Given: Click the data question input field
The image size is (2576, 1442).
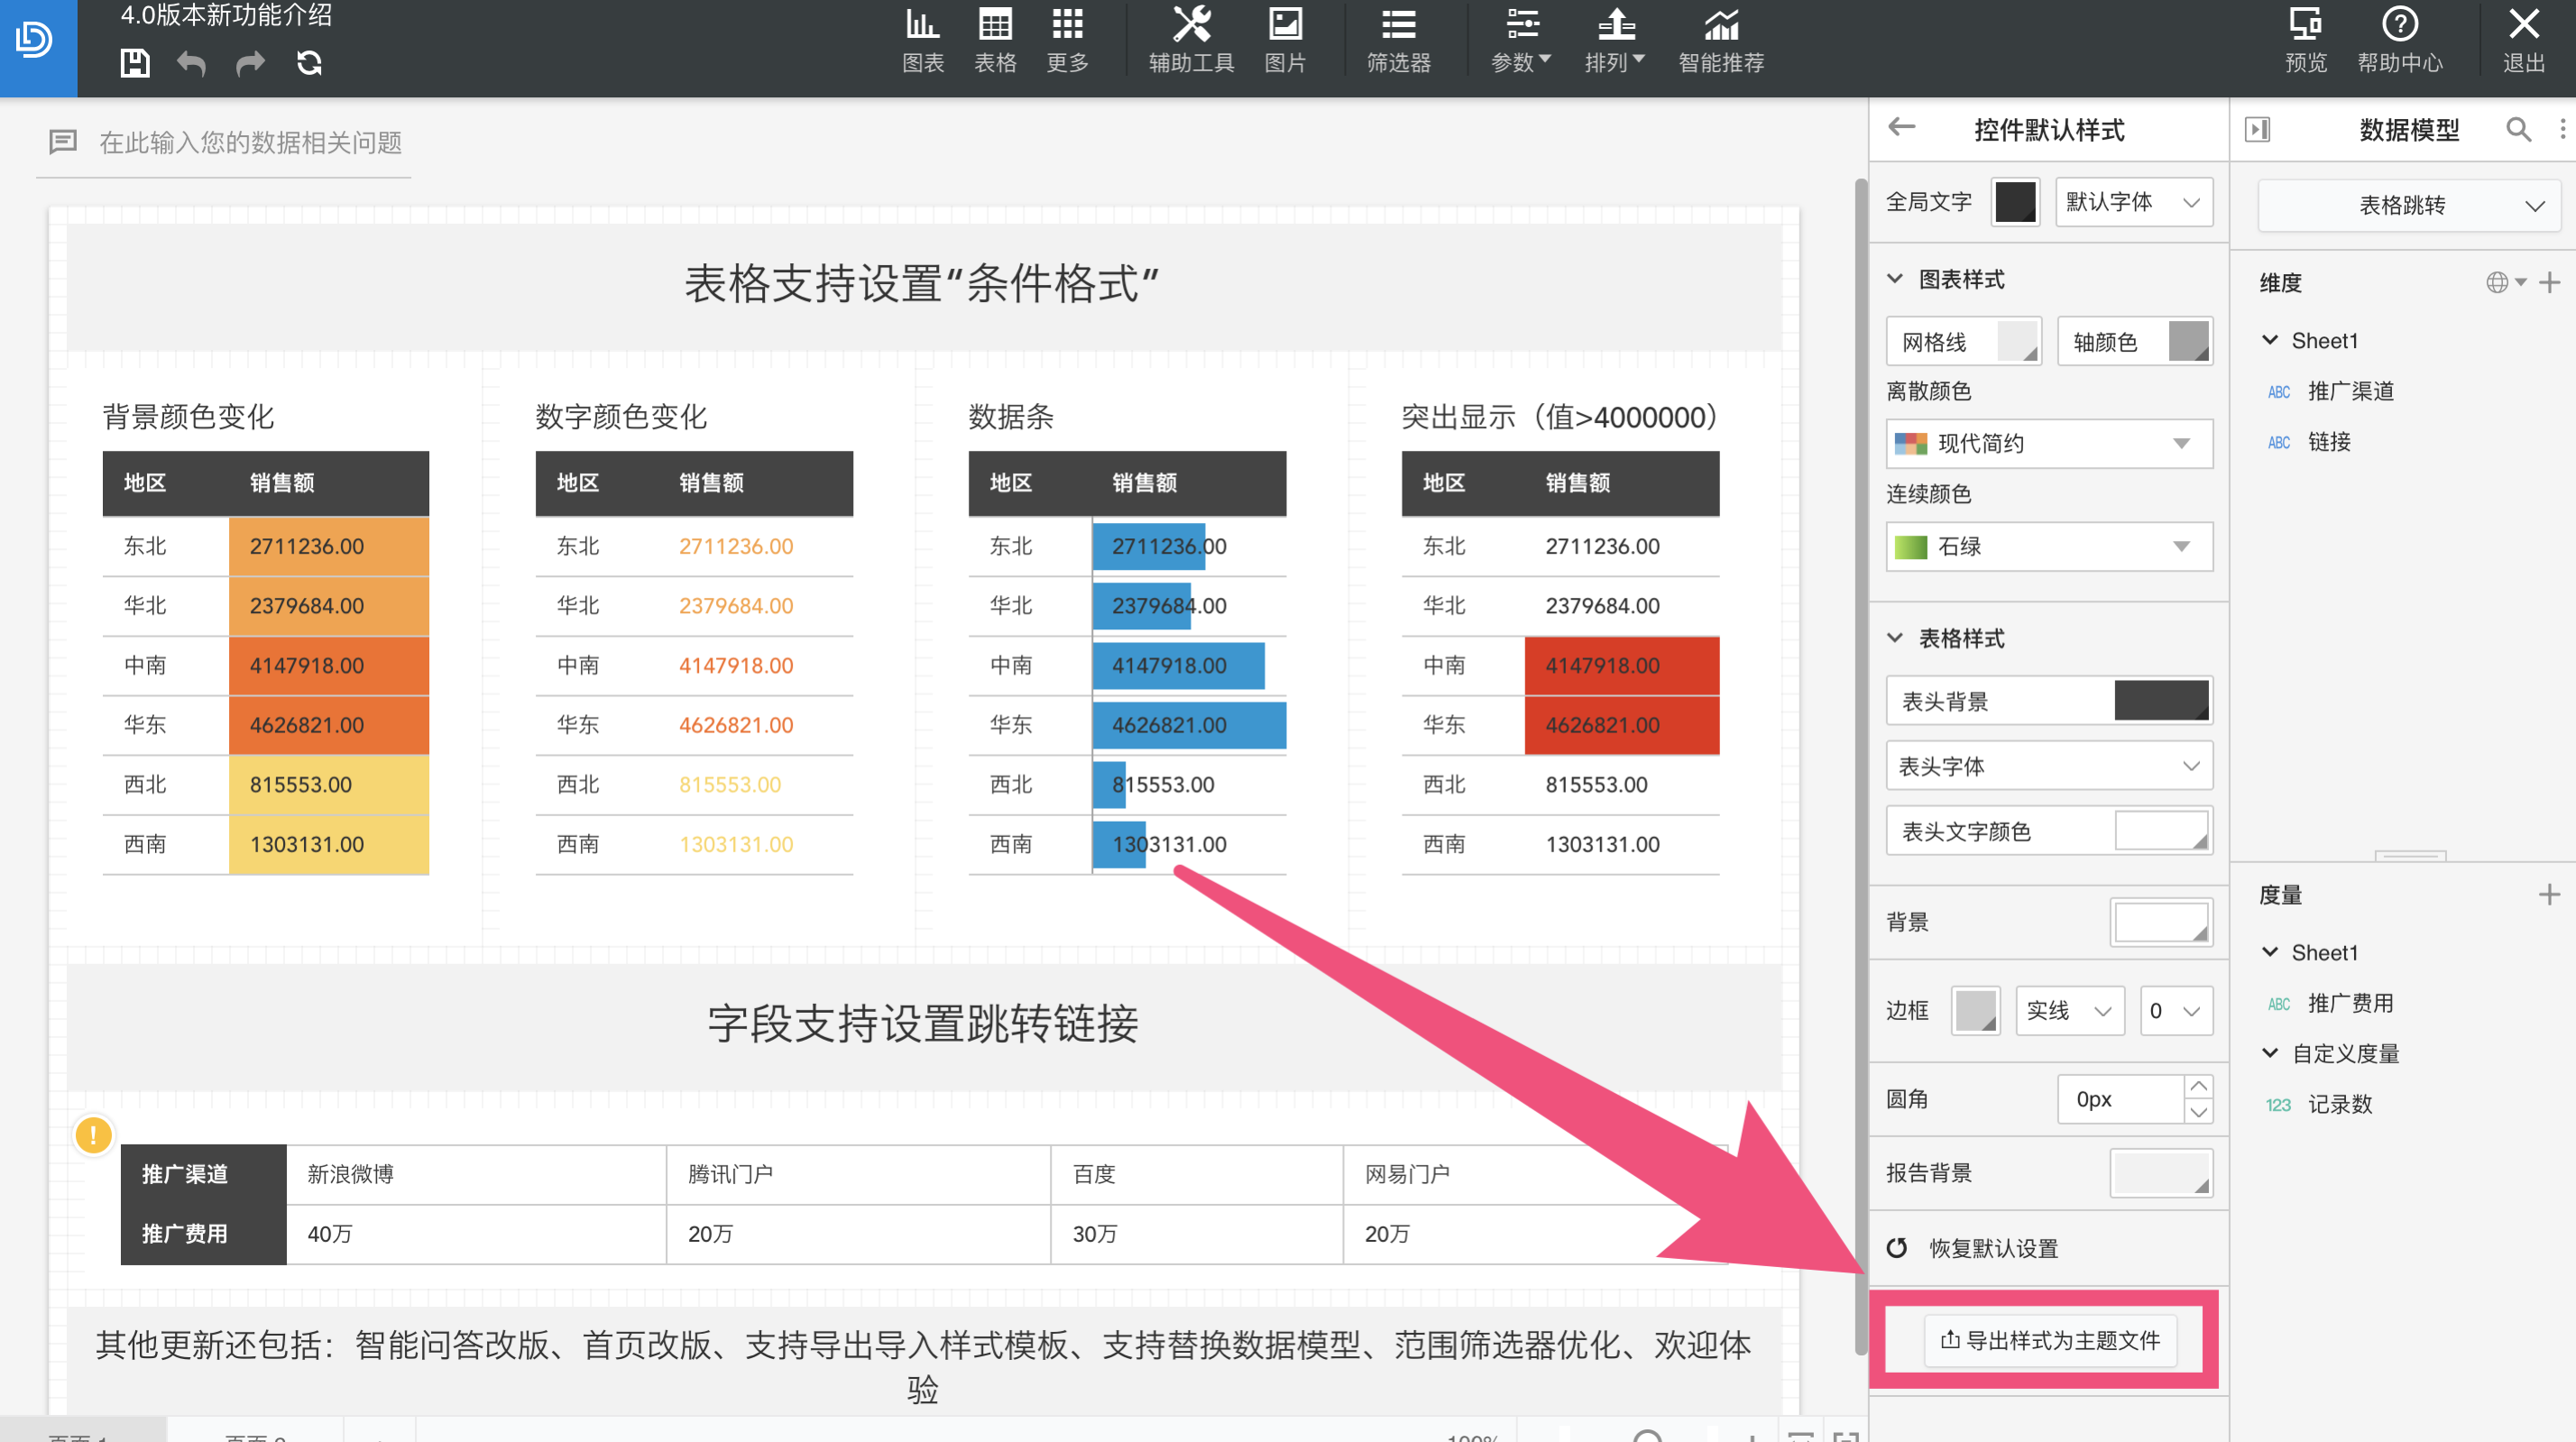Looking at the screenshot, I should (x=250, y=143).
